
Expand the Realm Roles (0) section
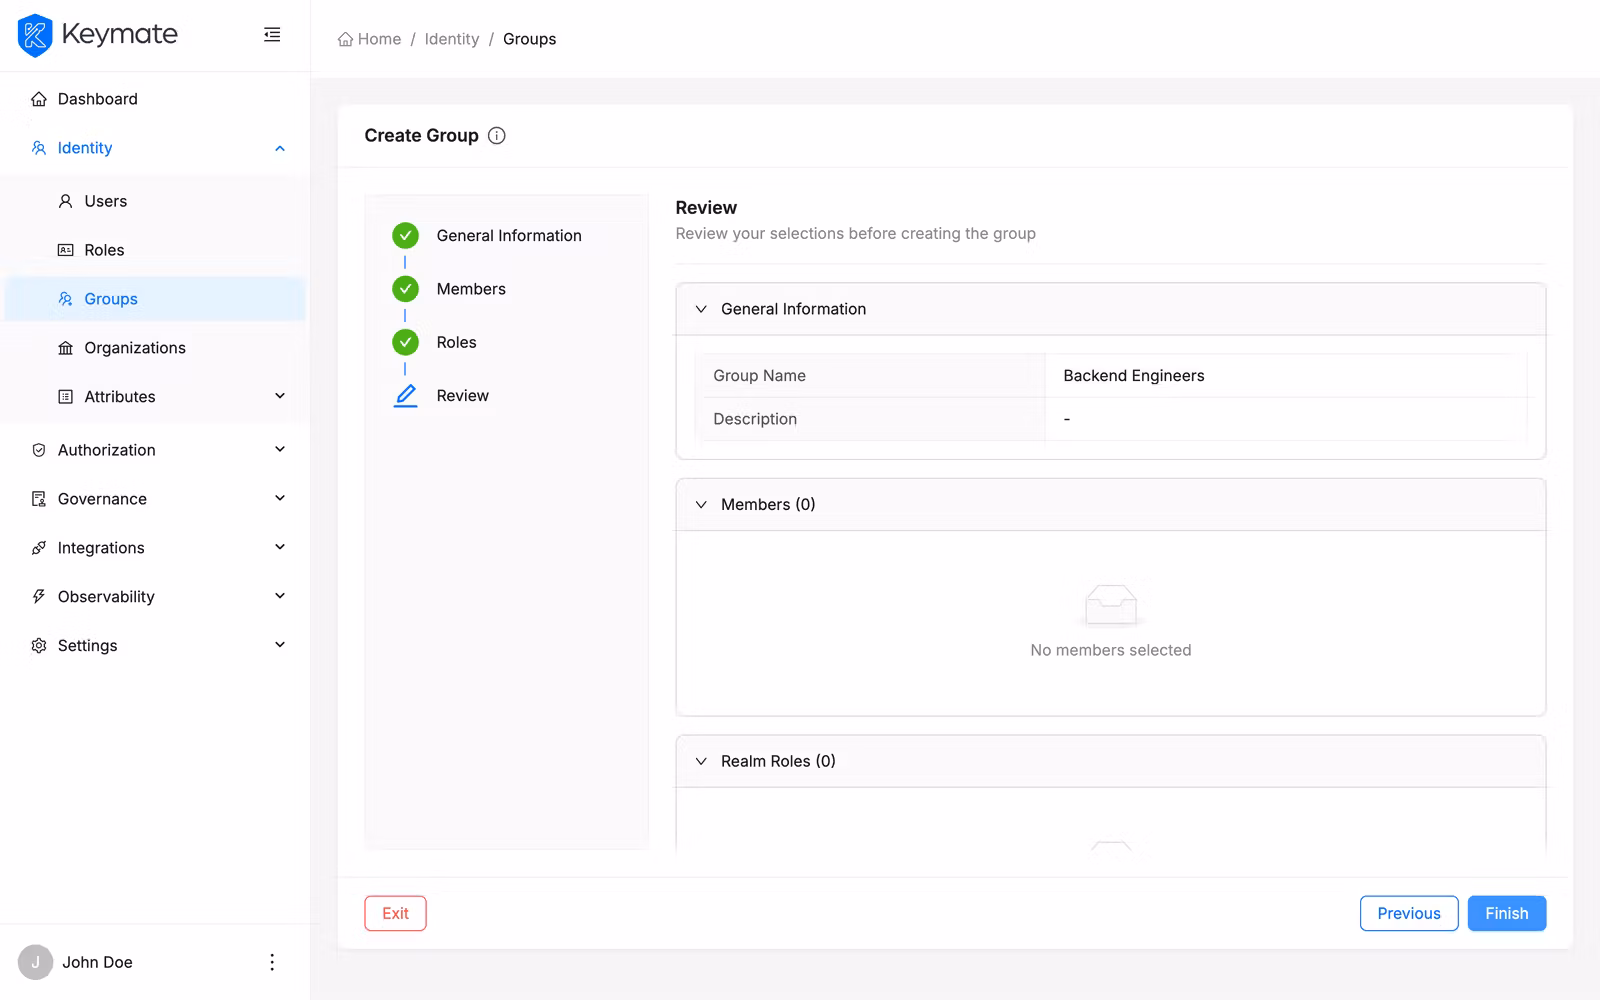point(702,761)
